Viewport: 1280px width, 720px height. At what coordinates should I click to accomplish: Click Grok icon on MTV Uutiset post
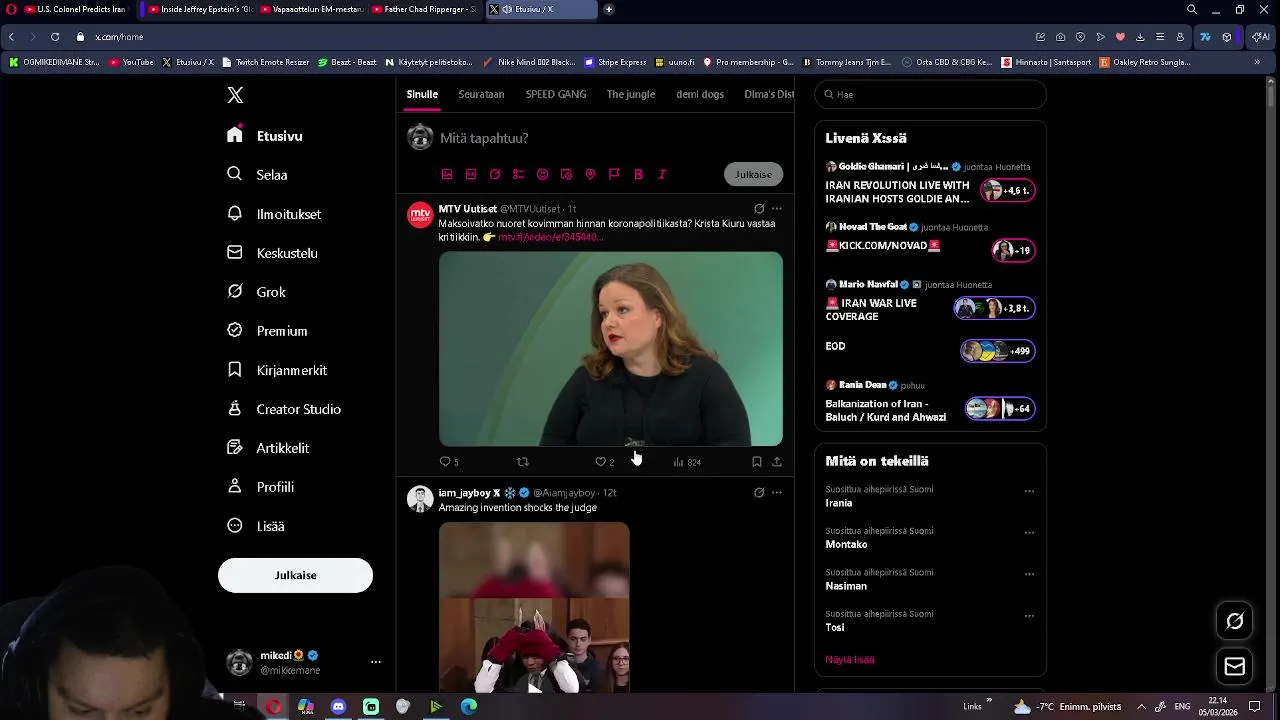[759, 209]
